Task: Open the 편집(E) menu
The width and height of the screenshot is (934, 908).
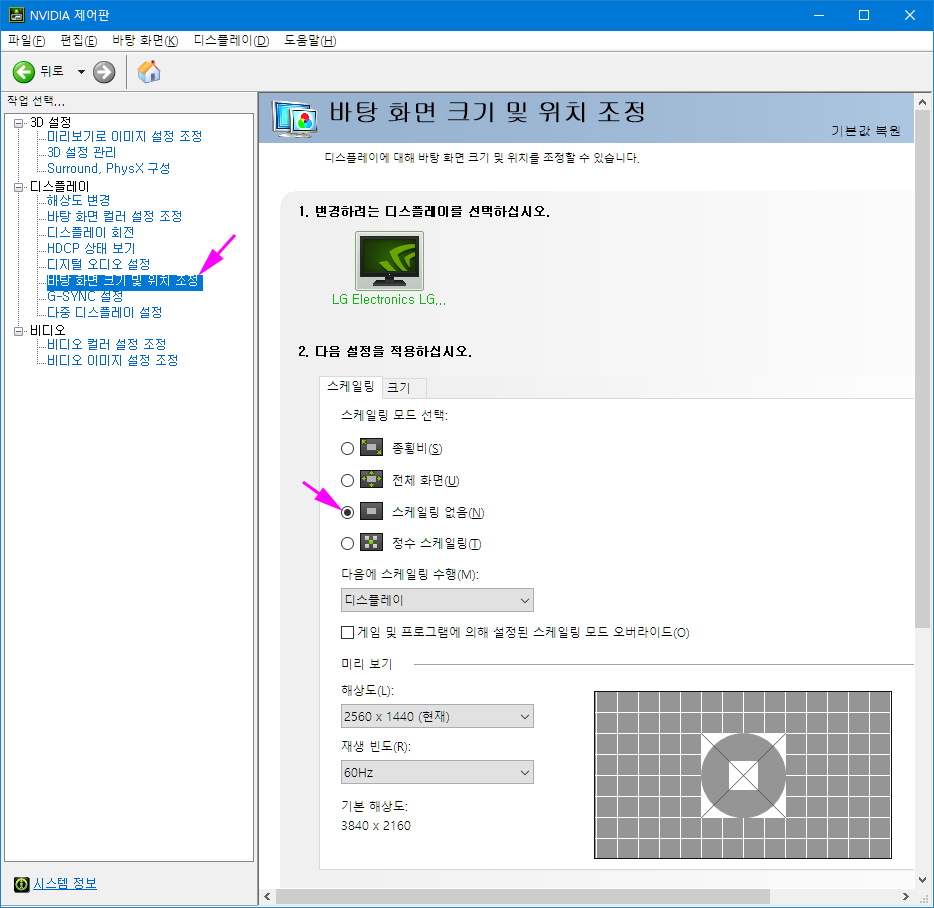Action: point(79,41)
